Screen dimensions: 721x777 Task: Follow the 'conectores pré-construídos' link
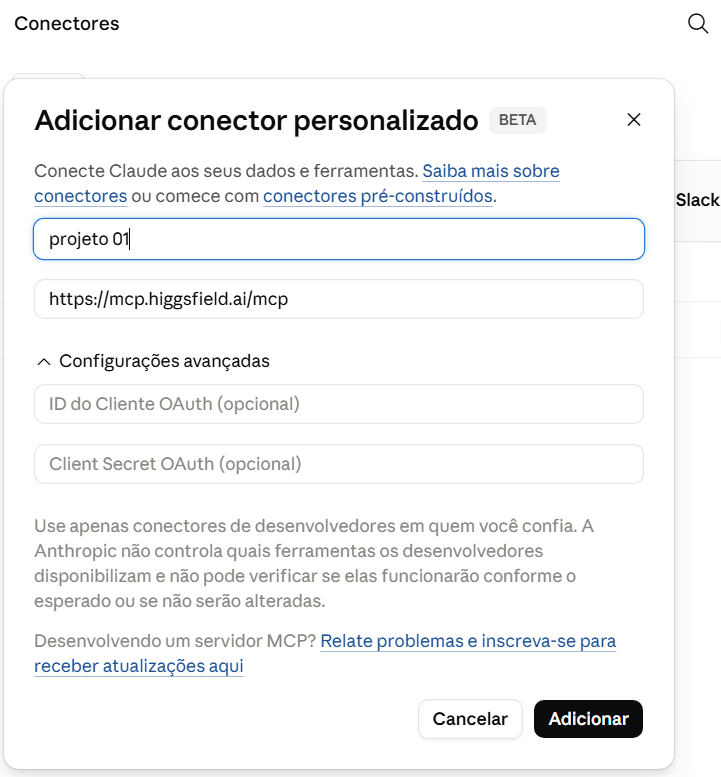378,196
